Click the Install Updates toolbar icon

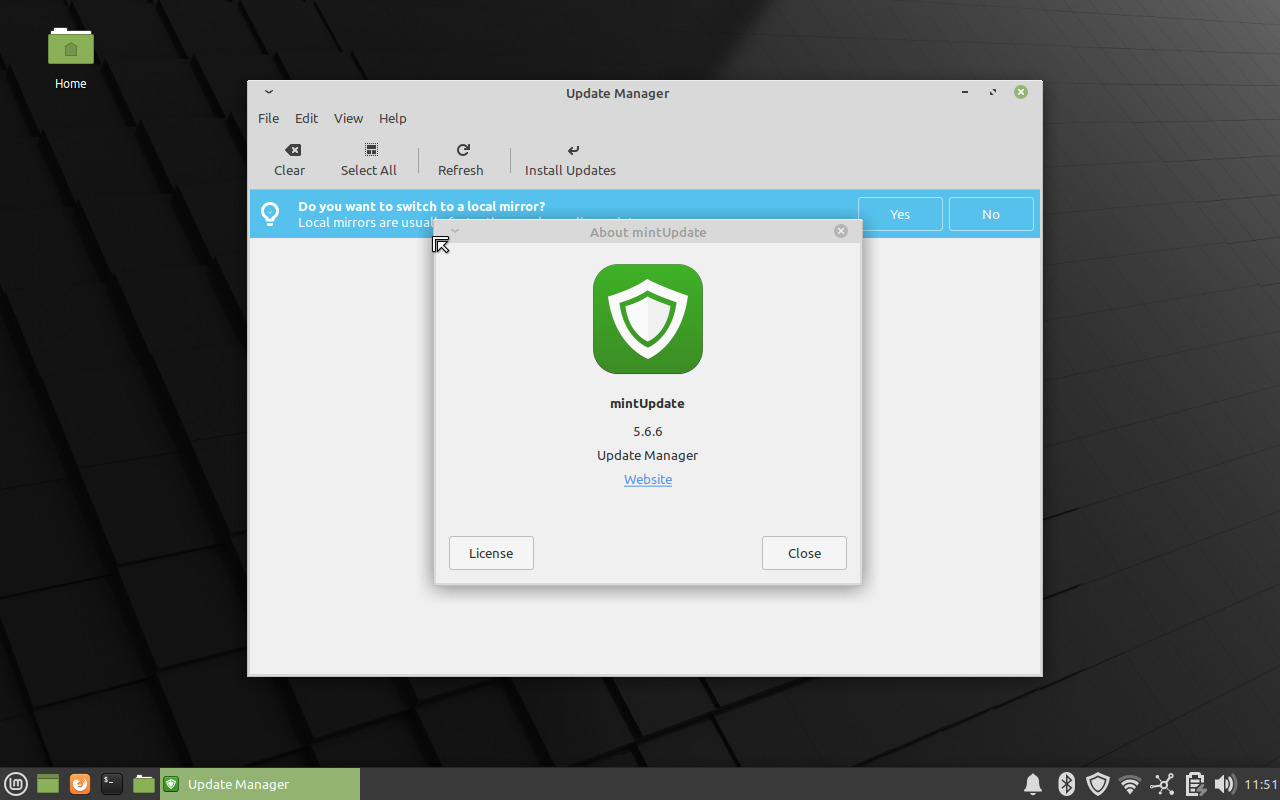tap(573, 150)
